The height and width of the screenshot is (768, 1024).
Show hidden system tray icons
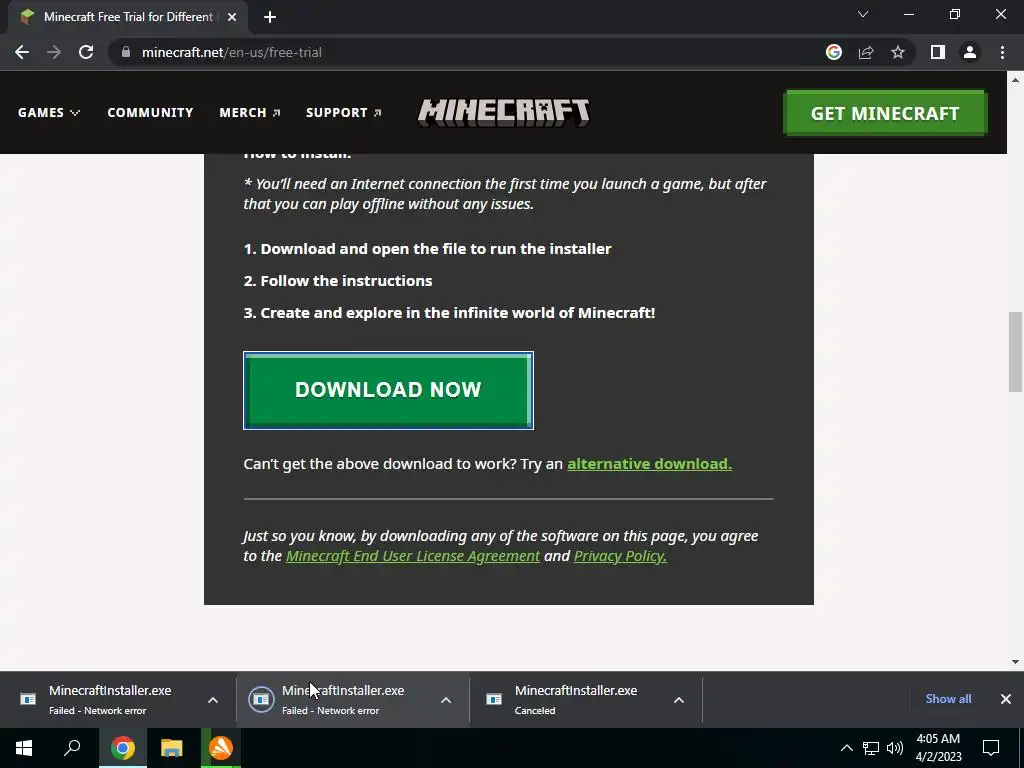pos(846,748)
